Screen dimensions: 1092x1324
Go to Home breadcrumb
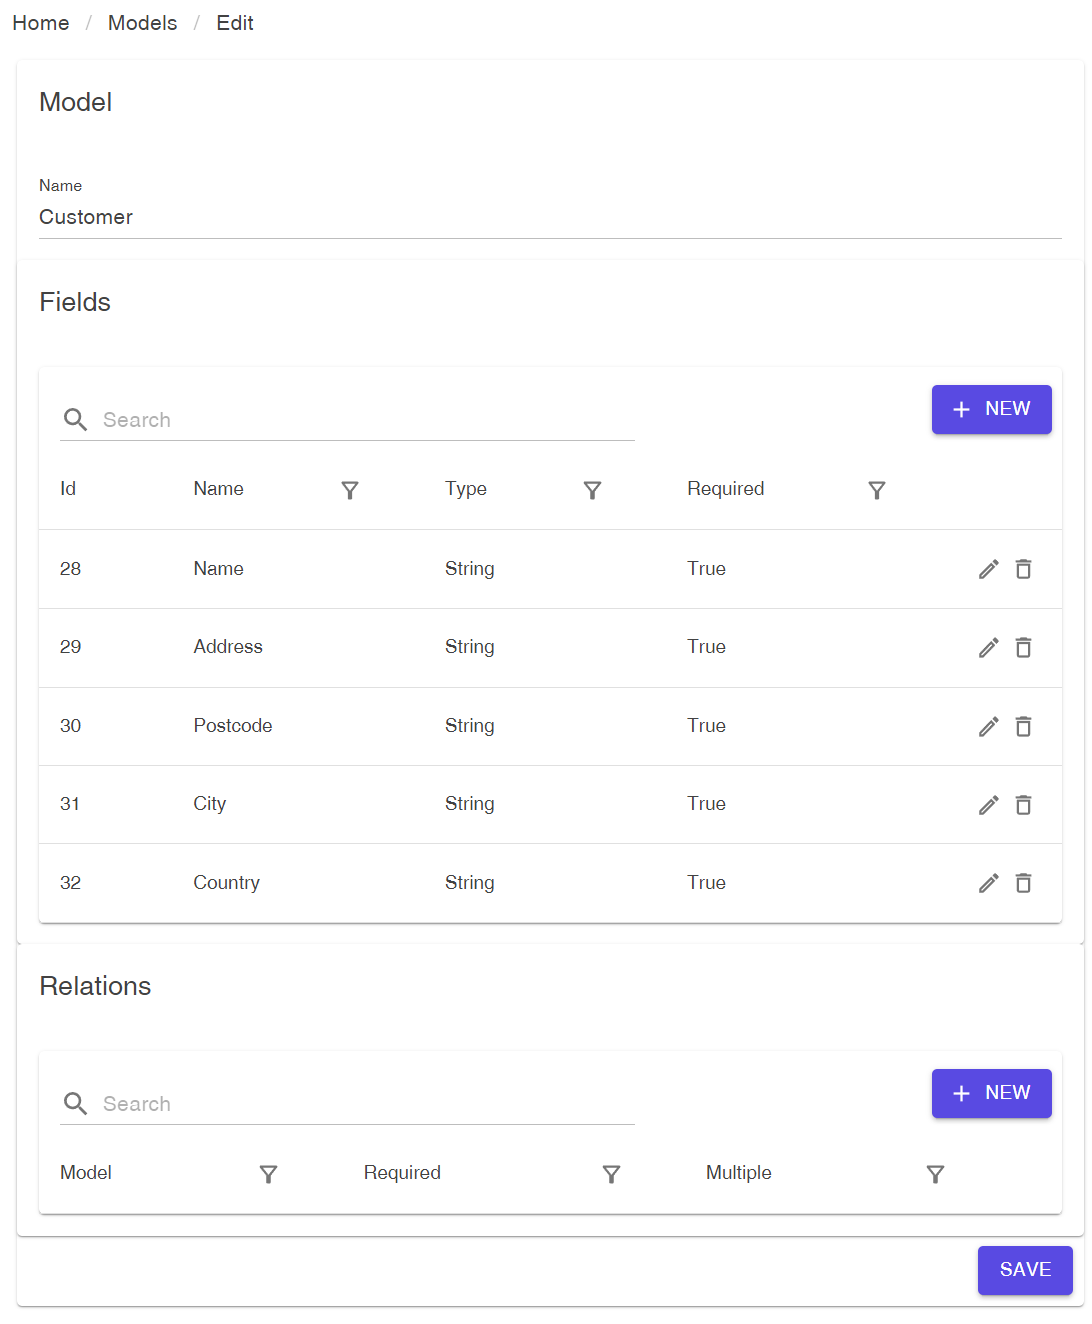[41, 23]
